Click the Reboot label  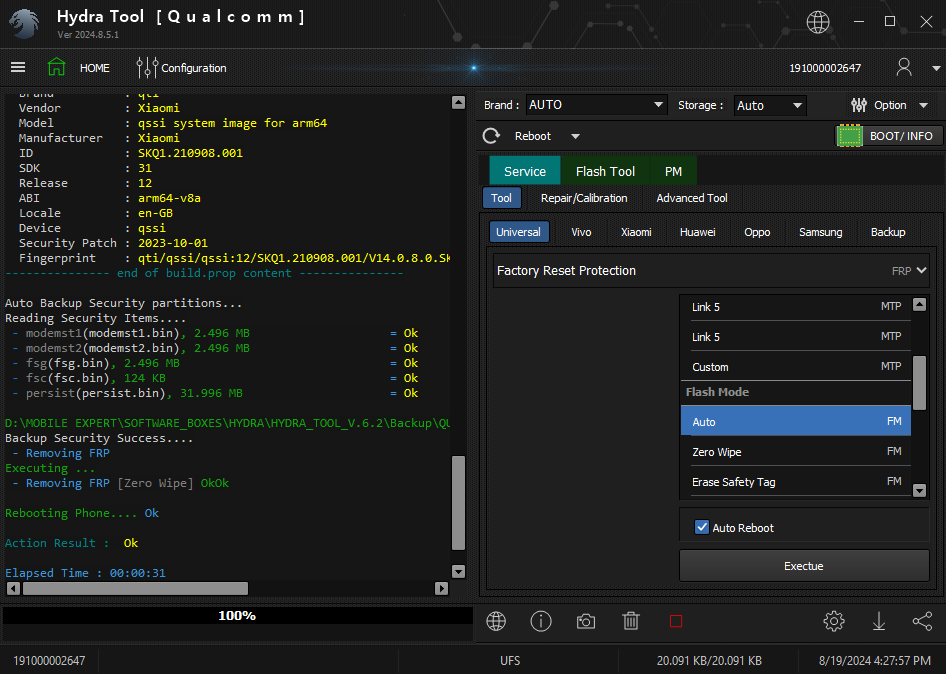point(533,136)
